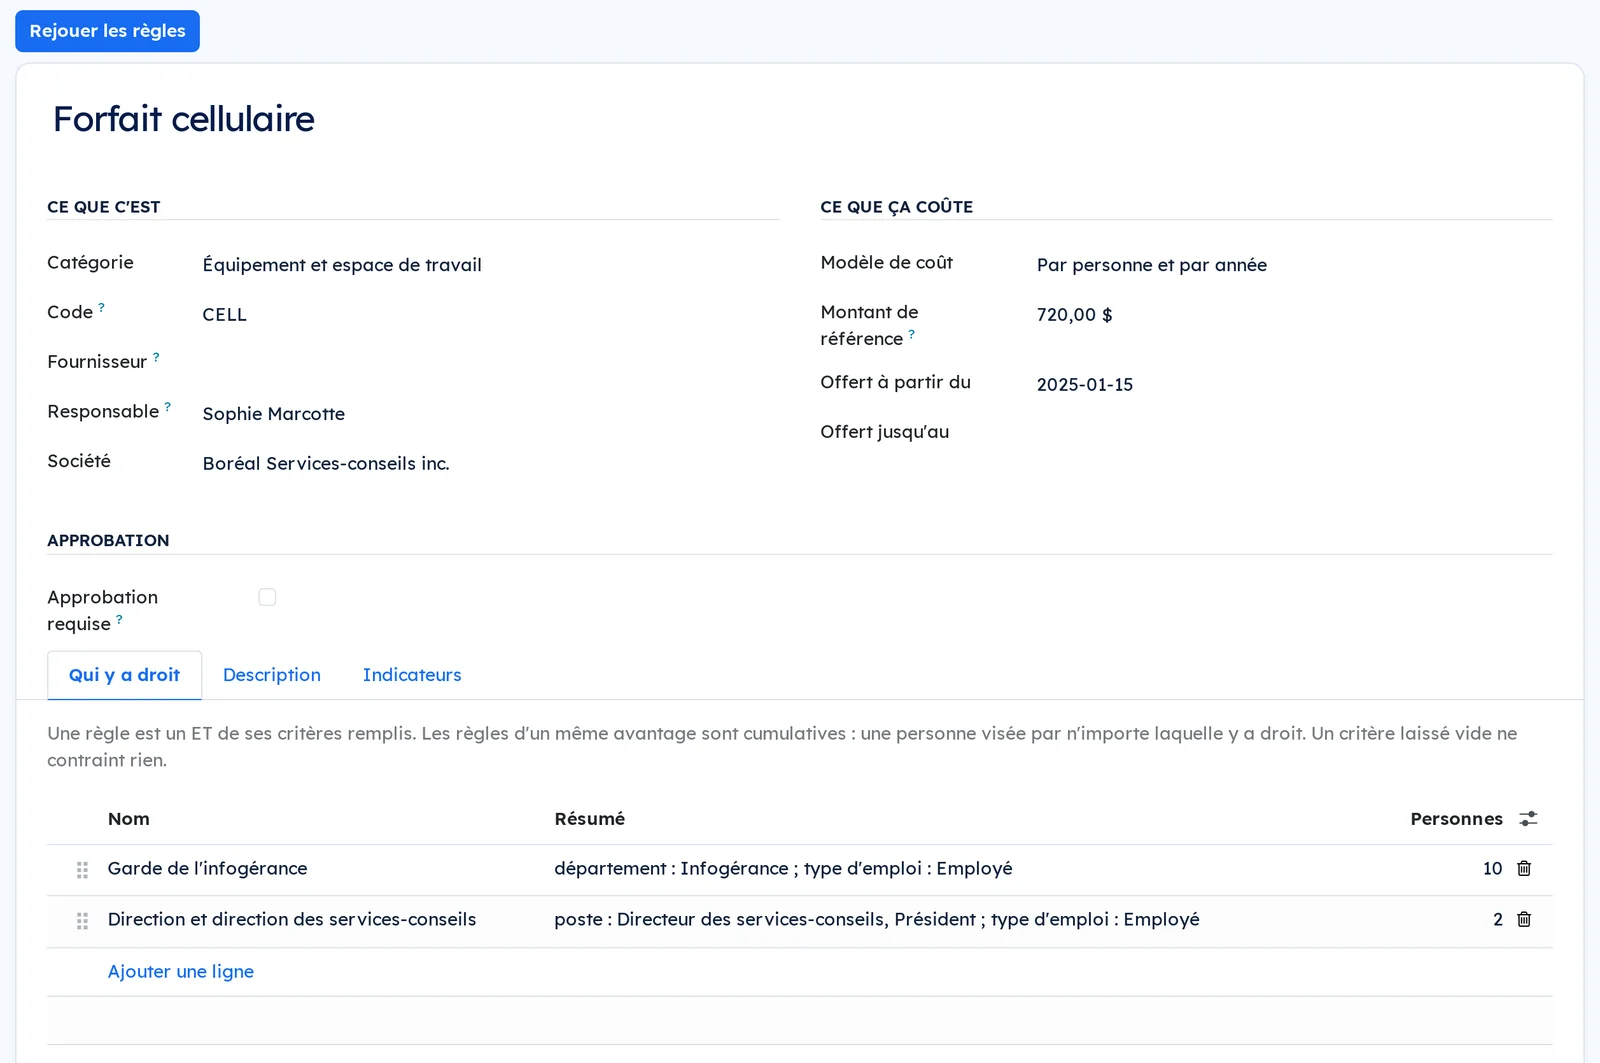The height and width of the screenshot is (1063, 1600).
Task: Grab the drag handle for Garde de l'infogérance
Action: 82,870
